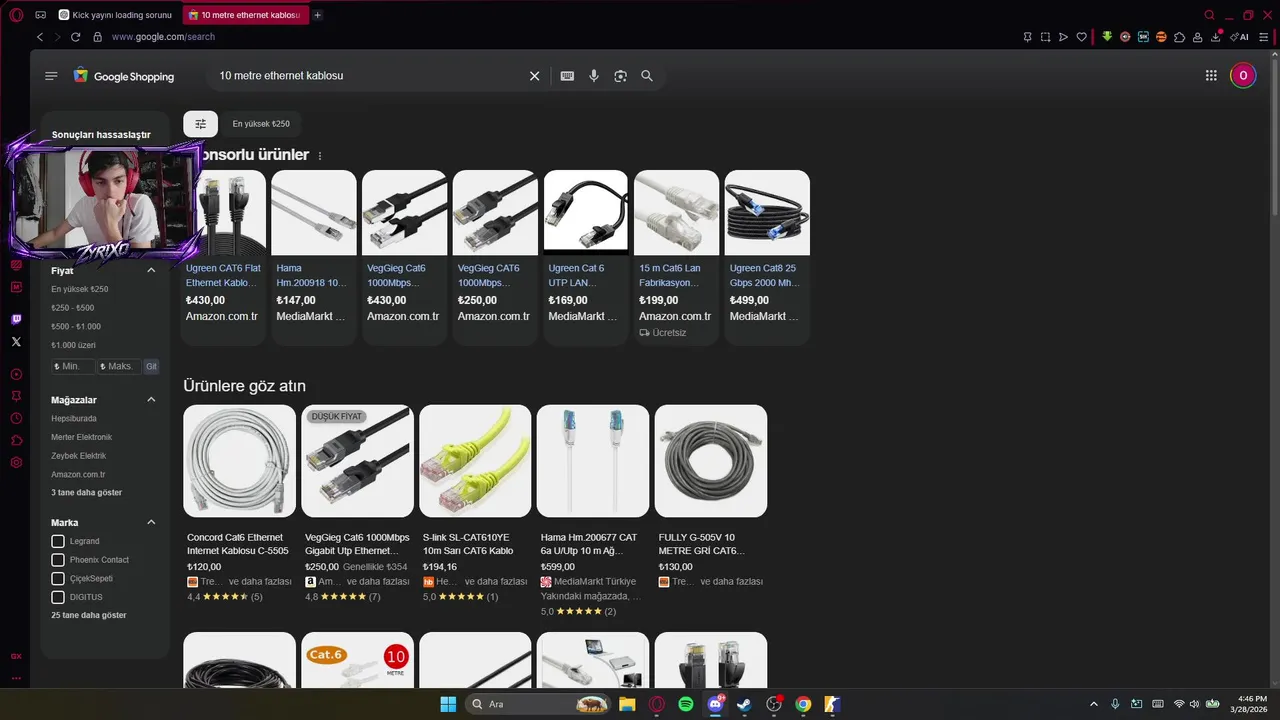
Task: Add page to Opera pinboards with pin icon
Action: pyautogui.click(x=1027, y=37)
